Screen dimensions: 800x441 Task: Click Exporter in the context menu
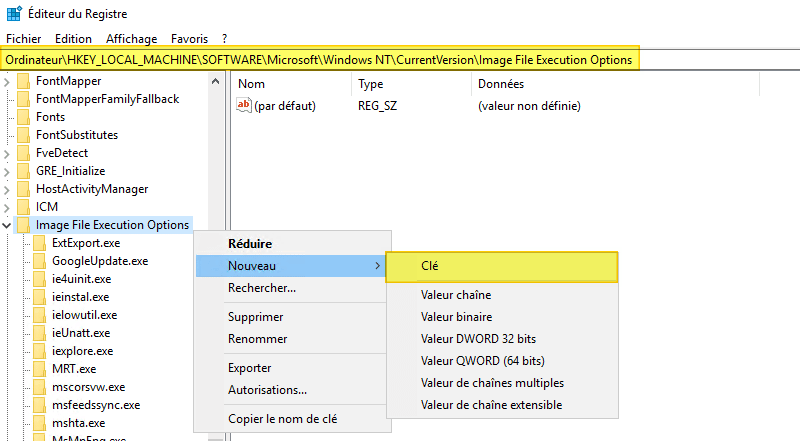pos(249,368)
